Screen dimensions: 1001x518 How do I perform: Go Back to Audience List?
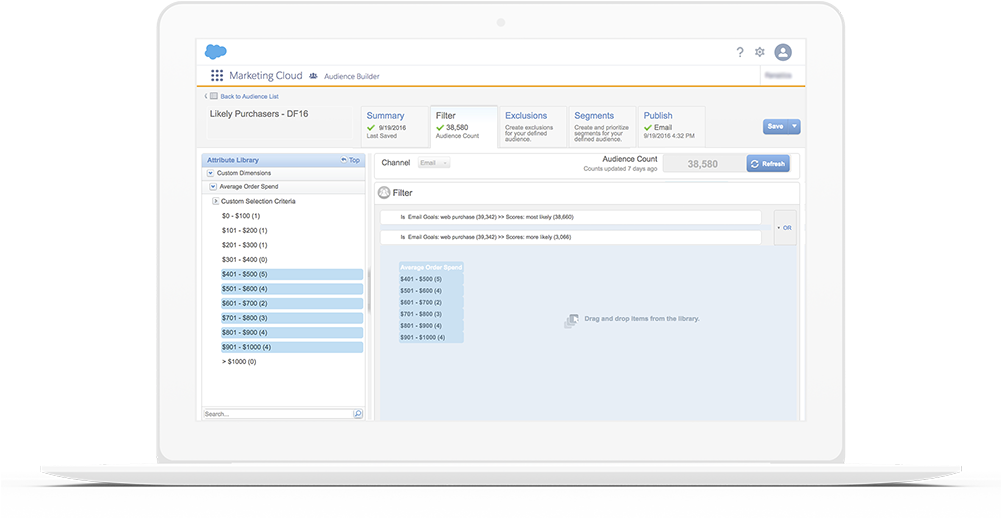(250, 96)
